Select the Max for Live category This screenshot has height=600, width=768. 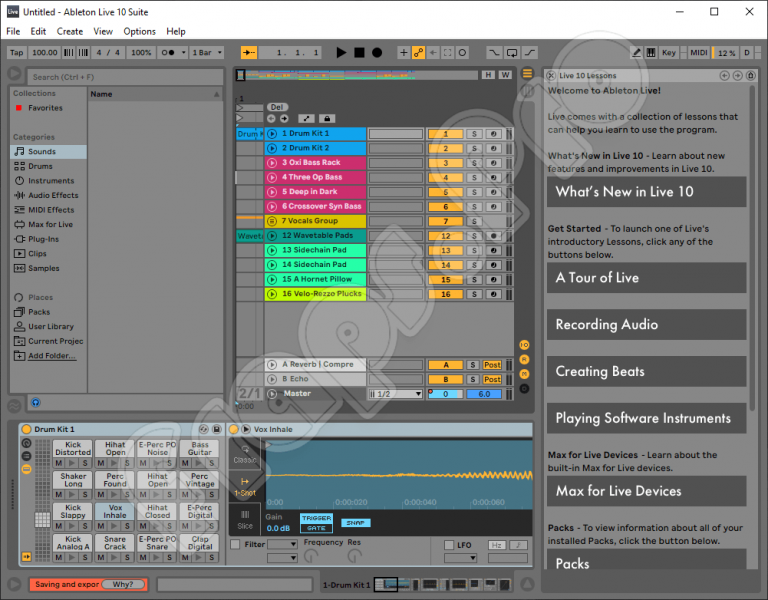(50, 224)
